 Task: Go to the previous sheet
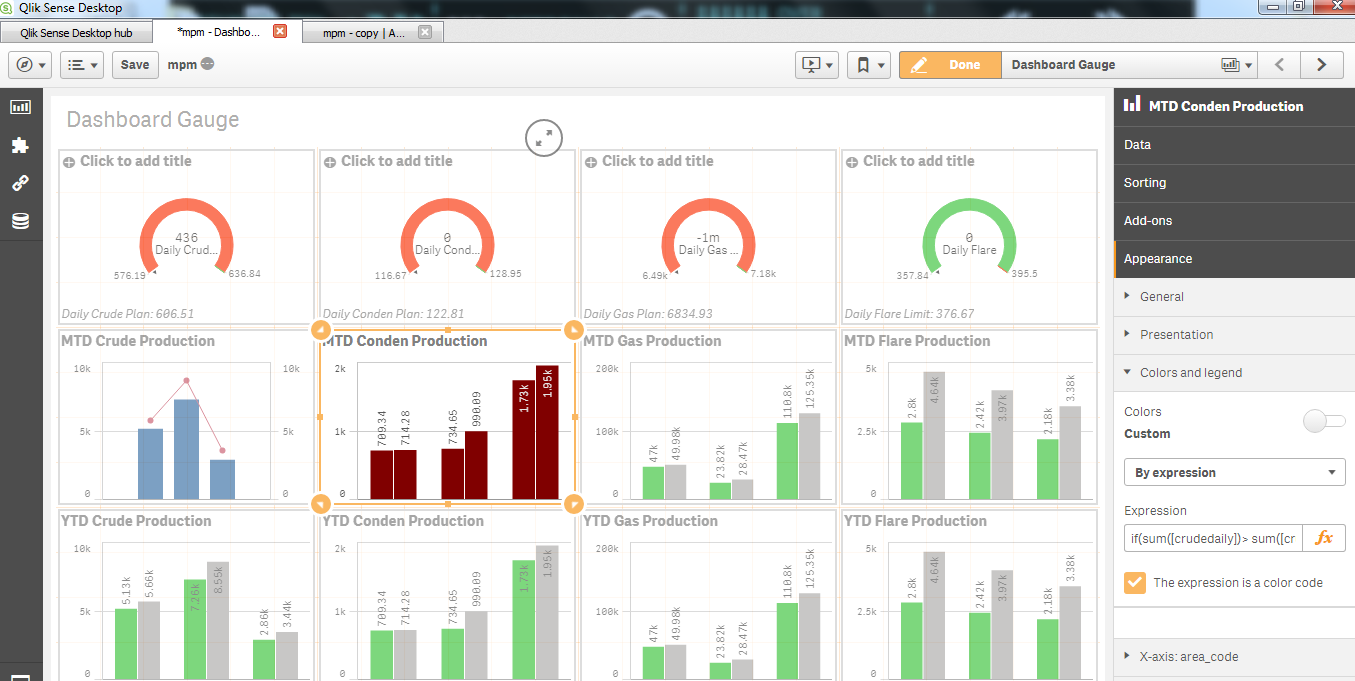click(x=1279, y=65)
